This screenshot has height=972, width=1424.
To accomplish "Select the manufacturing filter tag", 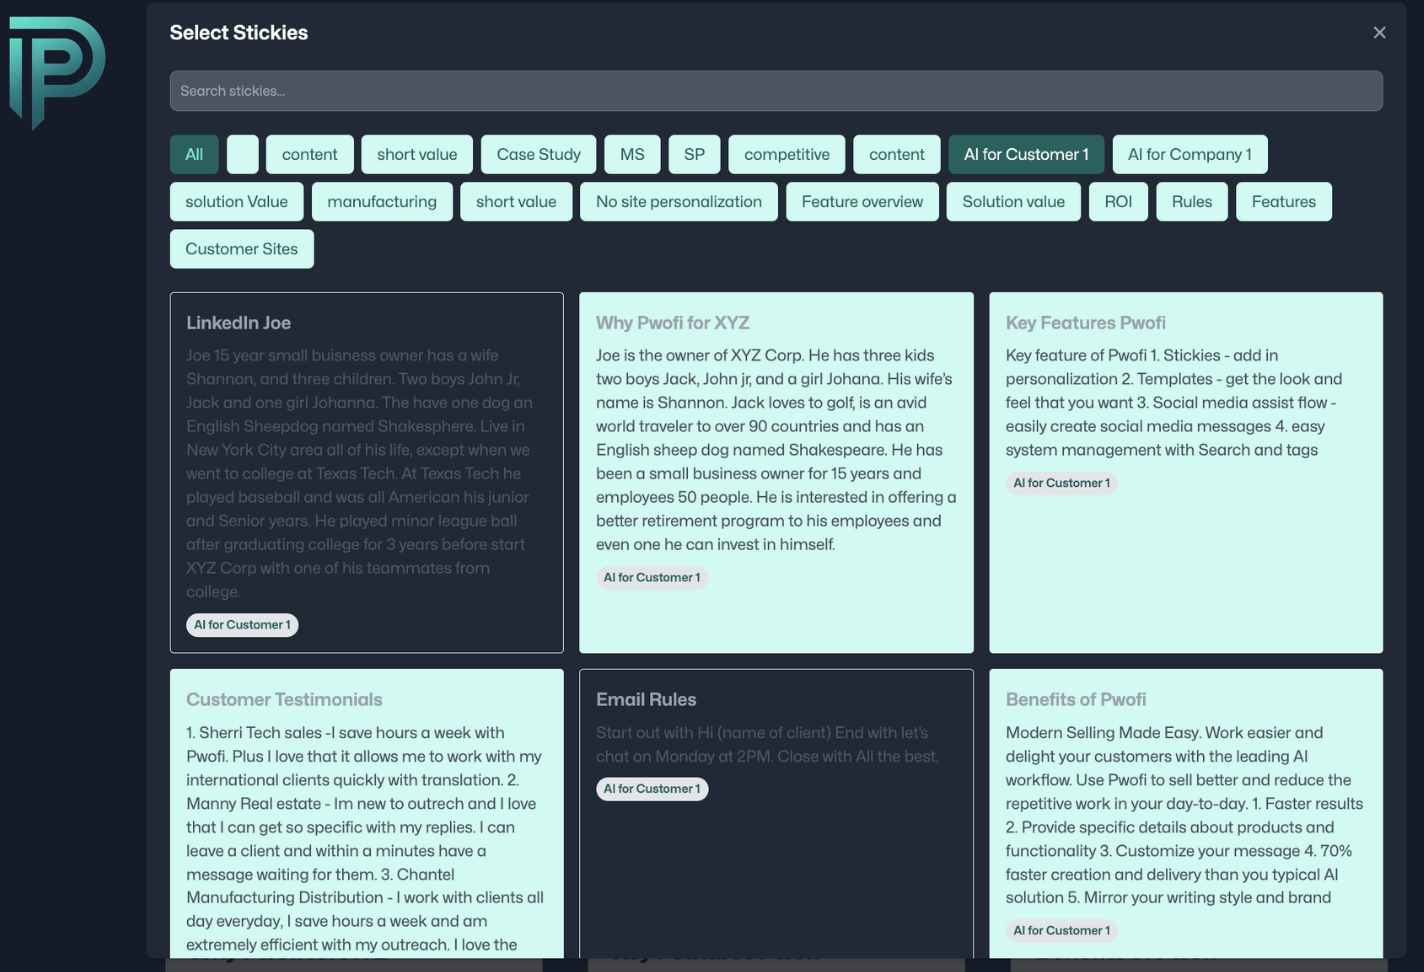I will tap(382, 202).
